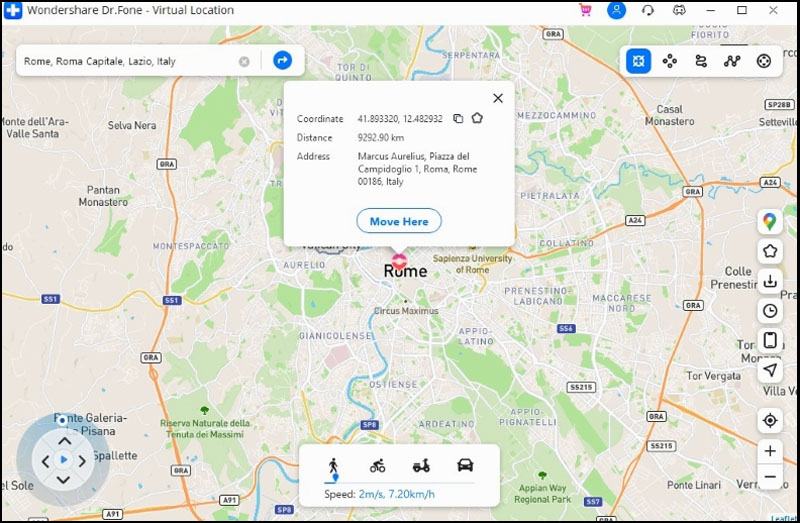Clear the search location text

[244, 62]
